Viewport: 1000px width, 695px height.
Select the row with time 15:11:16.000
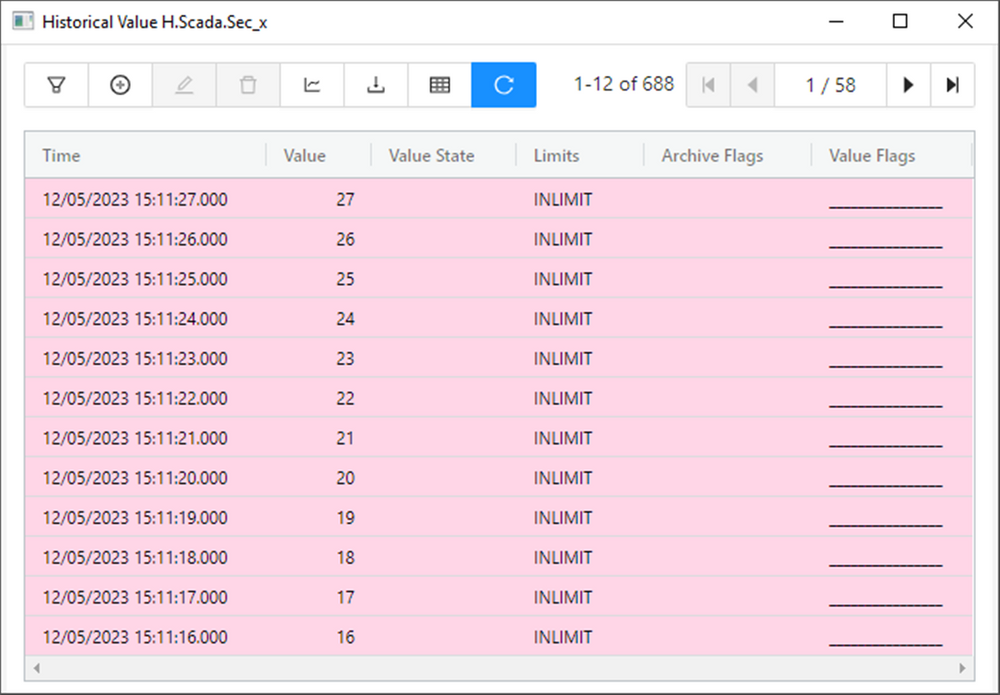pyautogui.click(x=135, y=637)
